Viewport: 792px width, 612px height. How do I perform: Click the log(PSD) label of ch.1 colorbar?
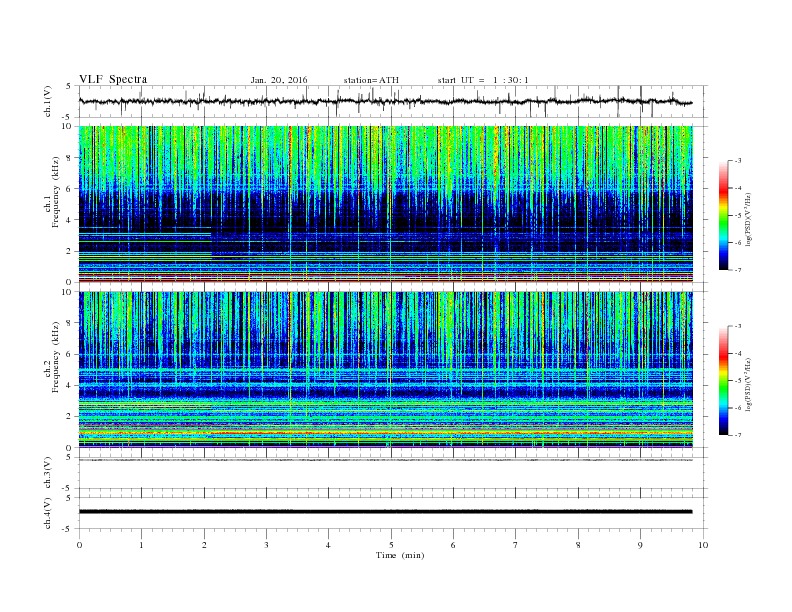tap(748, 220)
